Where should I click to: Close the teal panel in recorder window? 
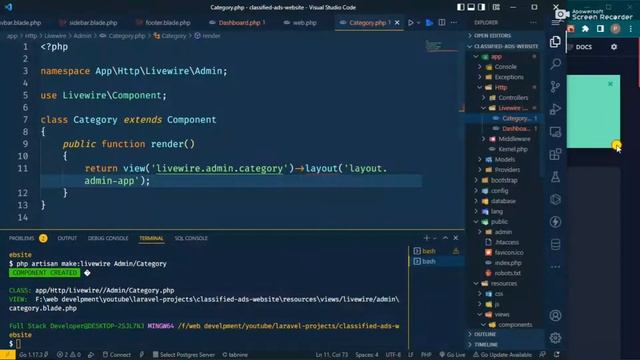pos(610,84)
